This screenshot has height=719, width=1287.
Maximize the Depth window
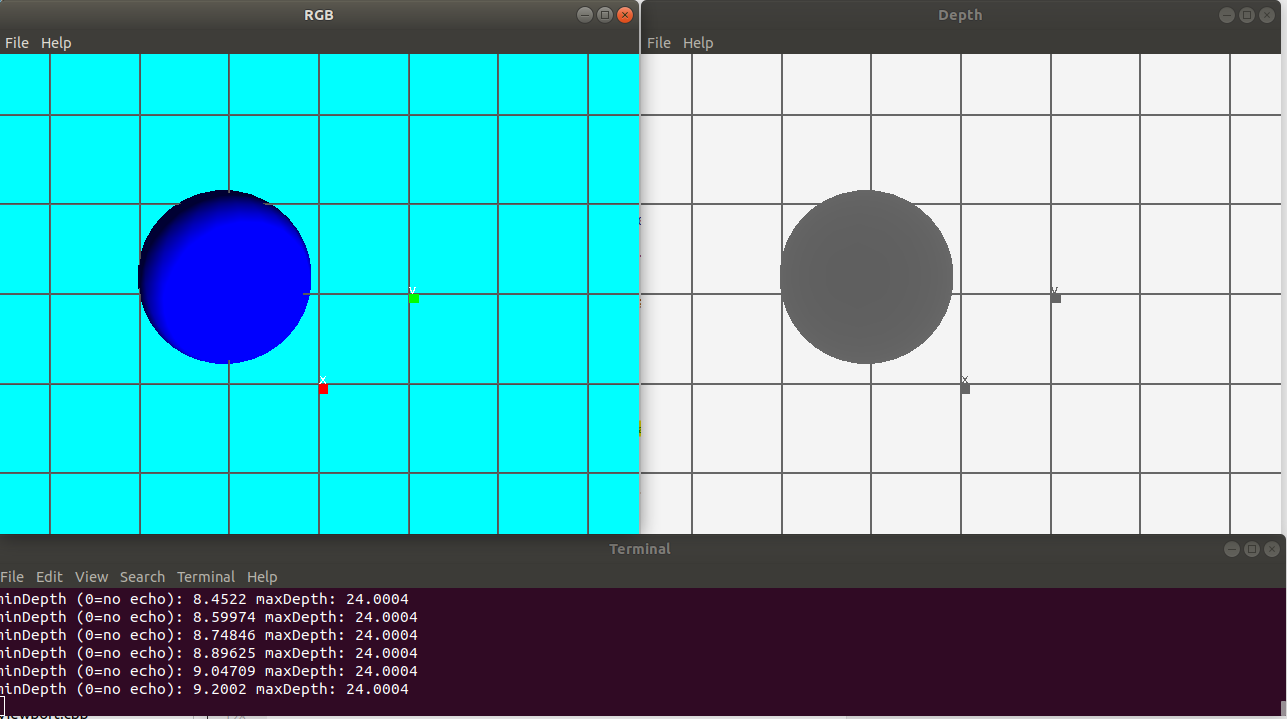[1246, 14]
